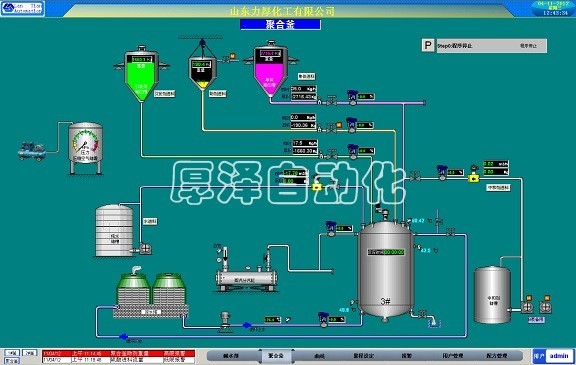Open the 用户管理 user management tab

[453, 356]
